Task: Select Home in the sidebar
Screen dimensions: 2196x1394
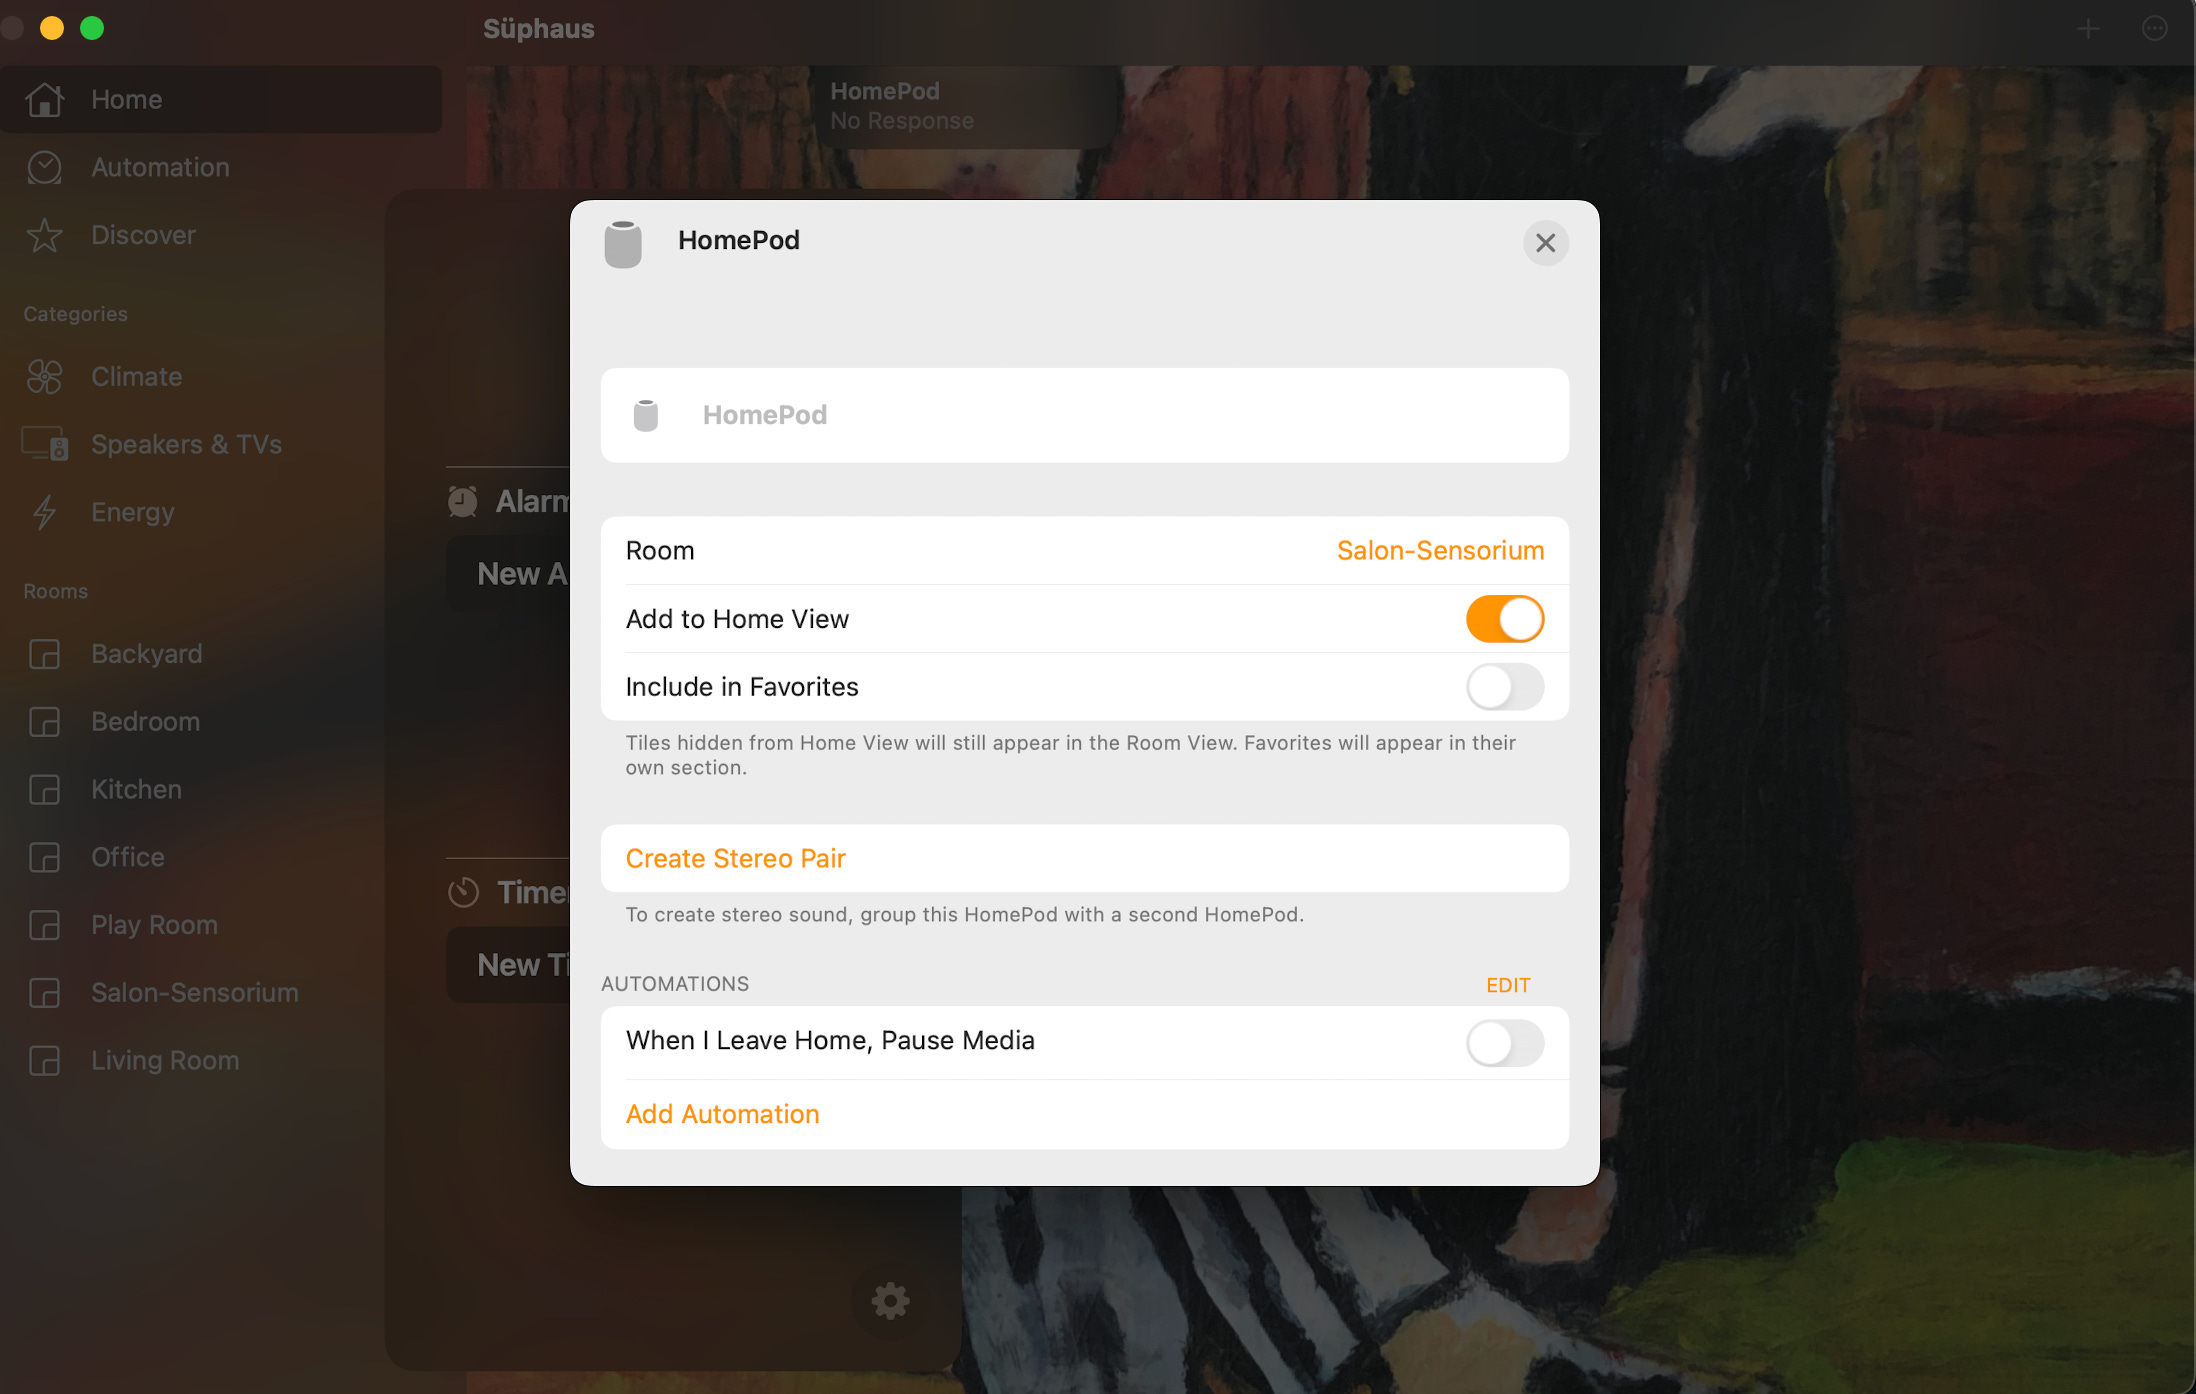Action: (x=221, y=100)
